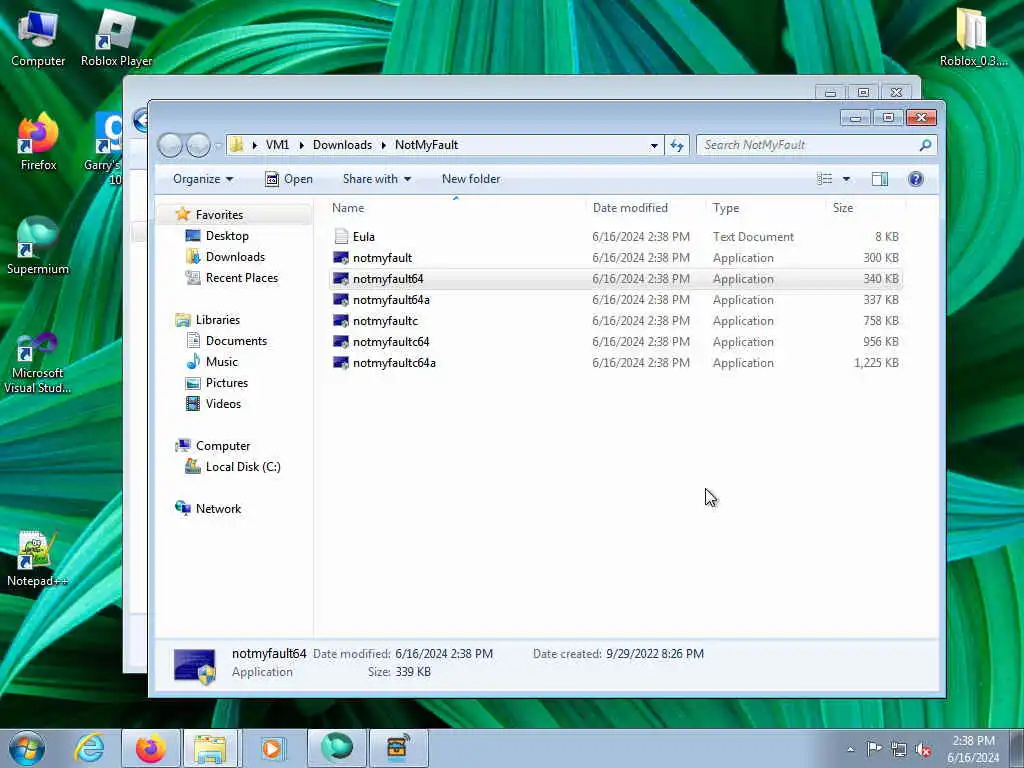Open the Documents library

pyautogui.click(x=236, y=341)
